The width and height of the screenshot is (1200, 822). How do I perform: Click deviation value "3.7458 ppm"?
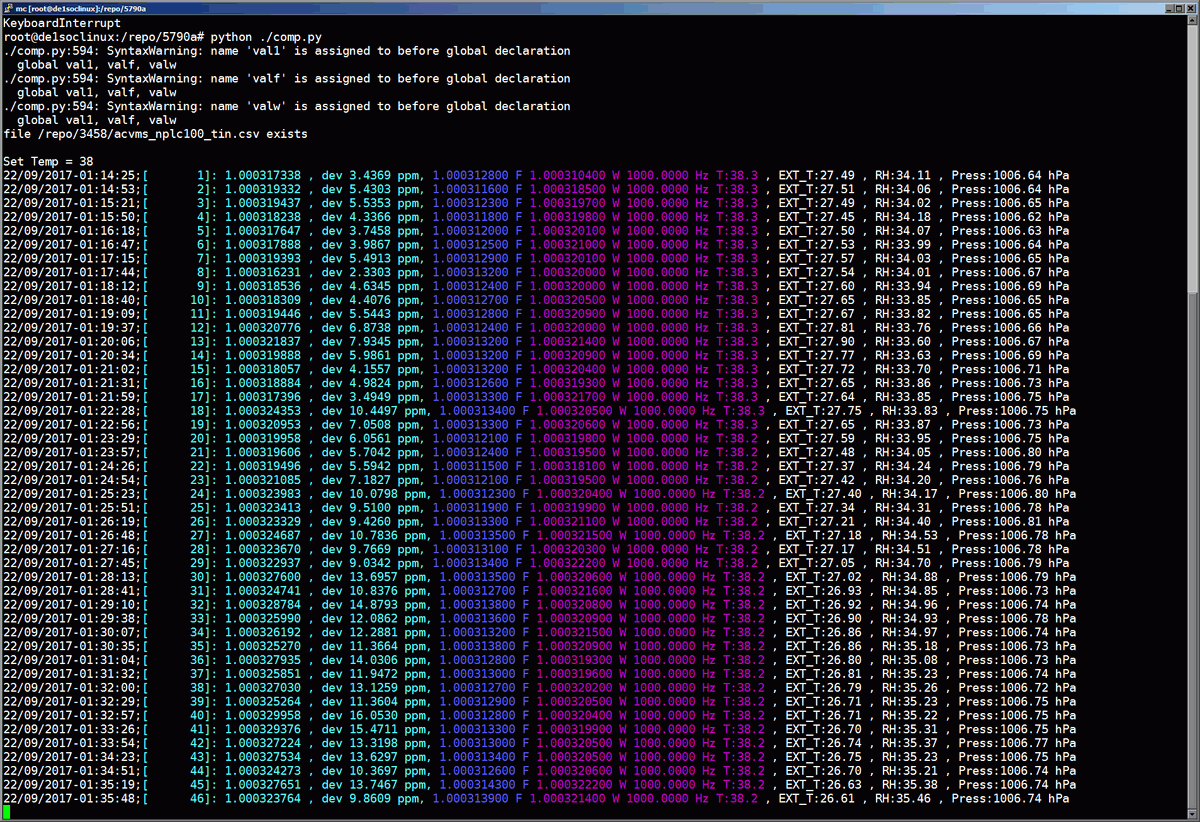(384, 232)
